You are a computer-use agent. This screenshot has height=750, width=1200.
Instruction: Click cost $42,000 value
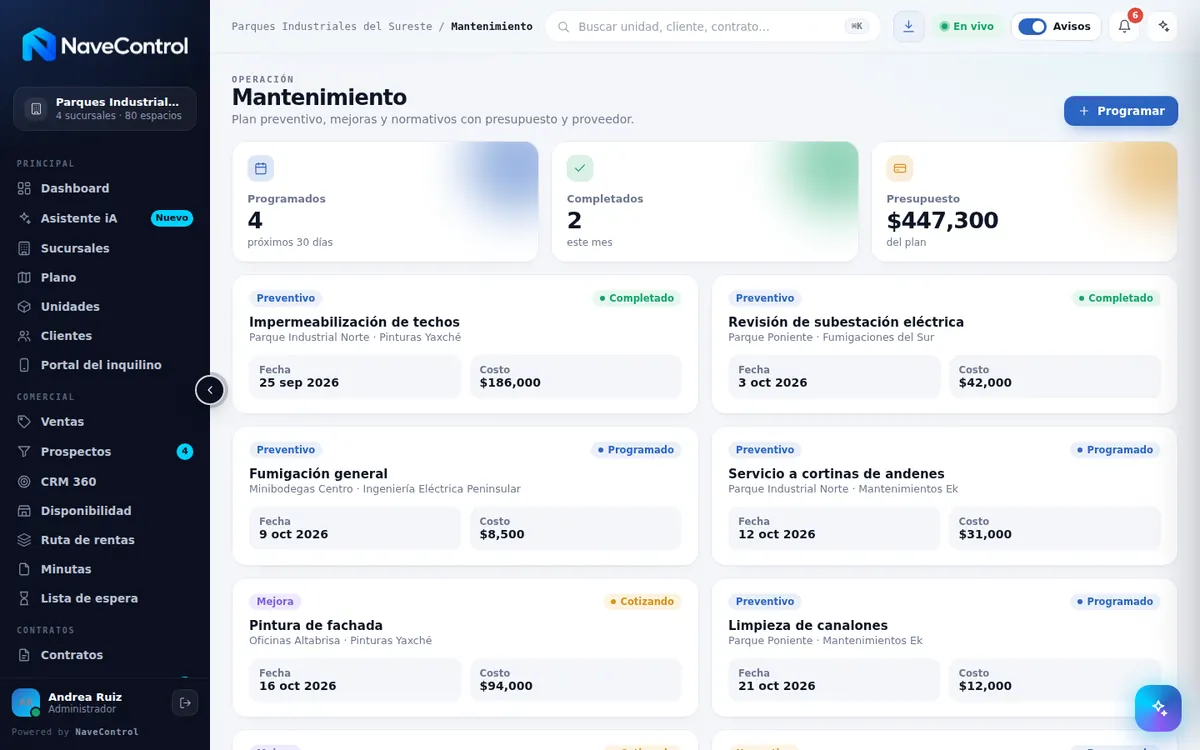click(x=985, y=383)
